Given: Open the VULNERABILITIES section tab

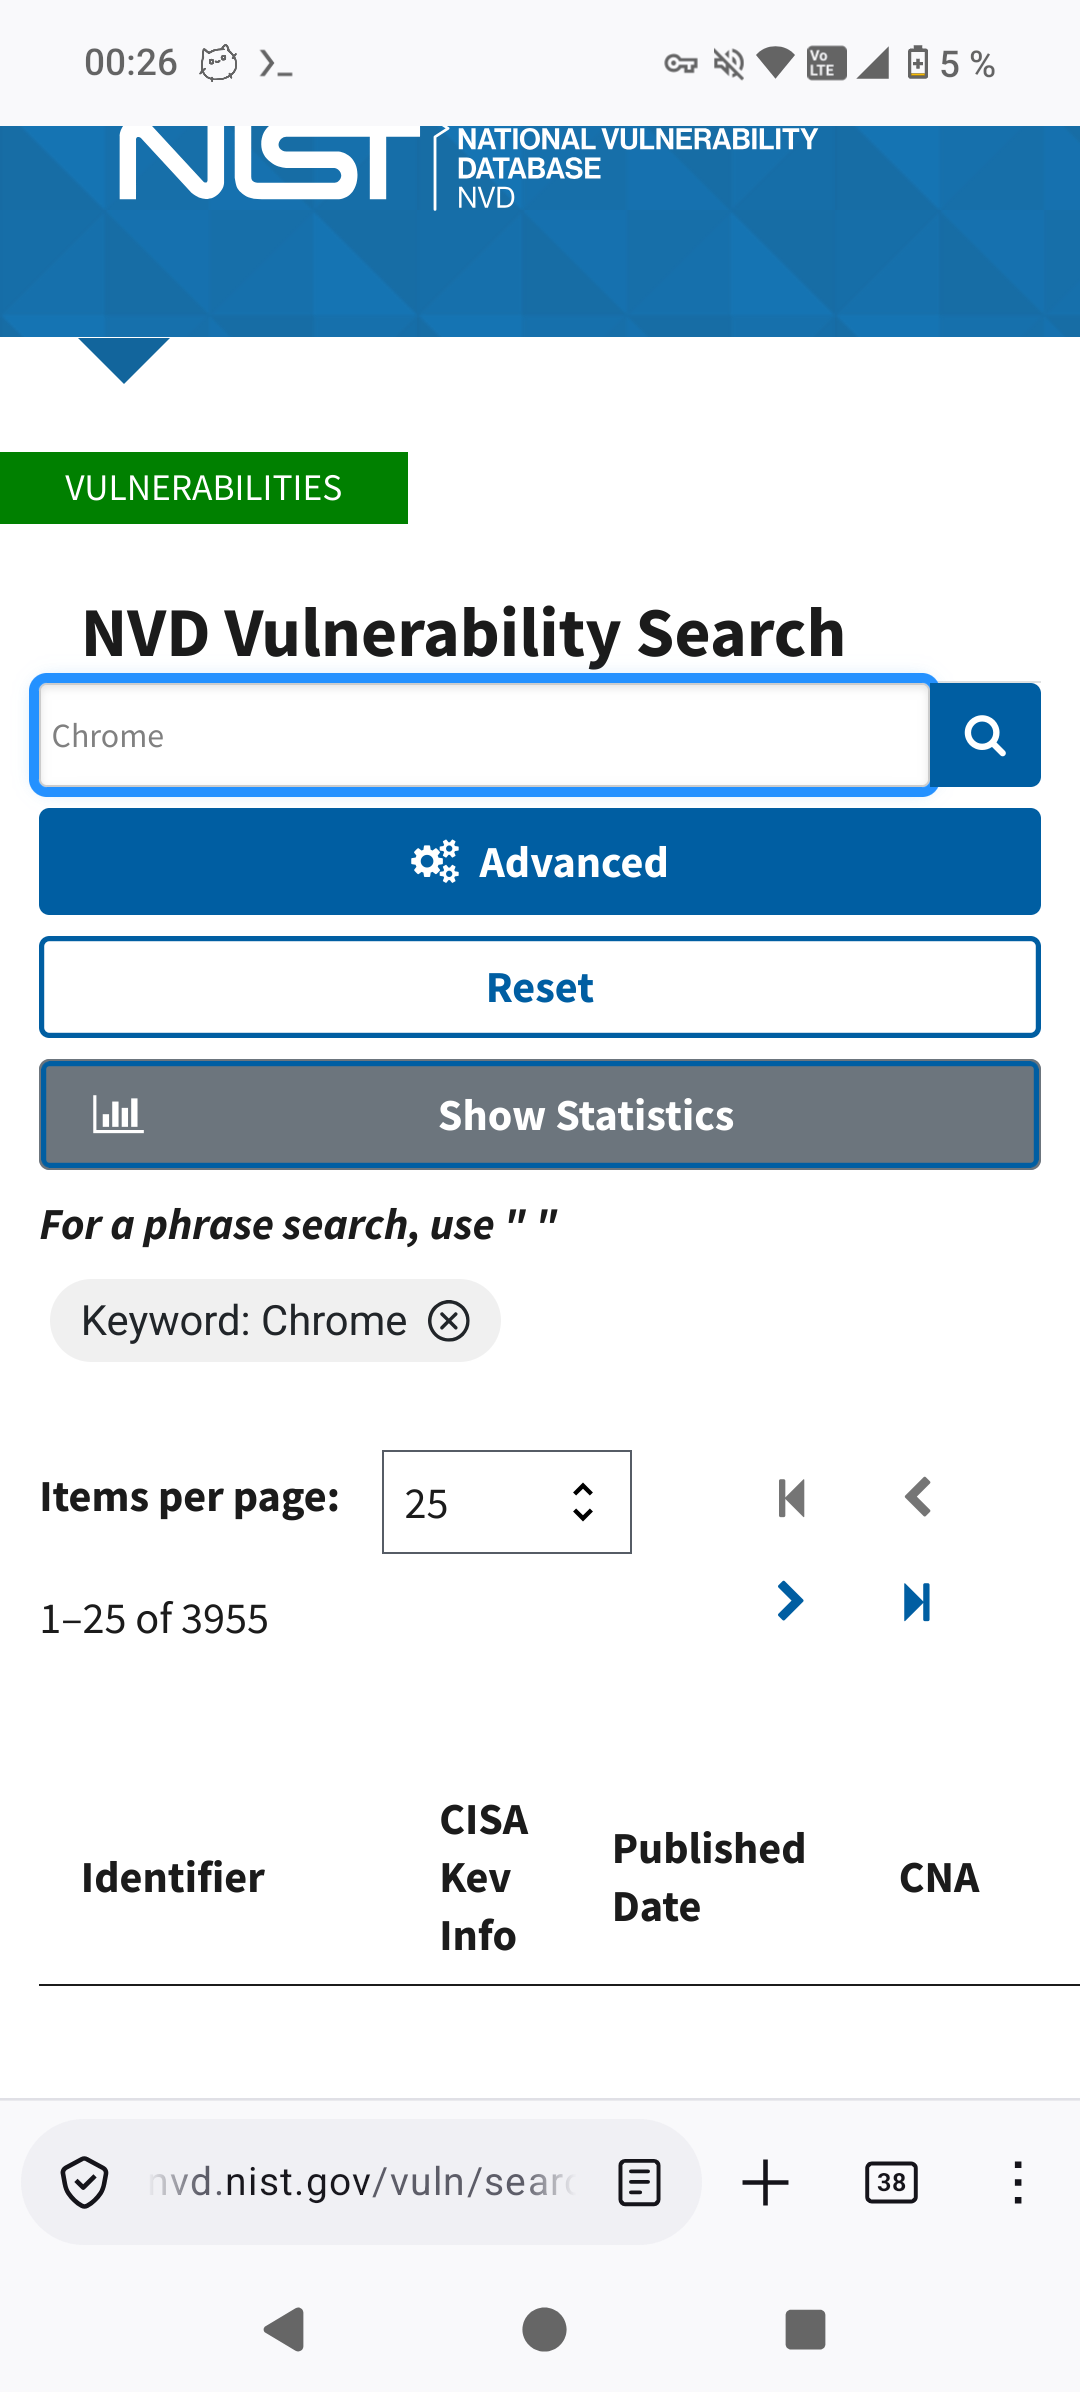Looking at the screenshot, I should tap(204, 488).
